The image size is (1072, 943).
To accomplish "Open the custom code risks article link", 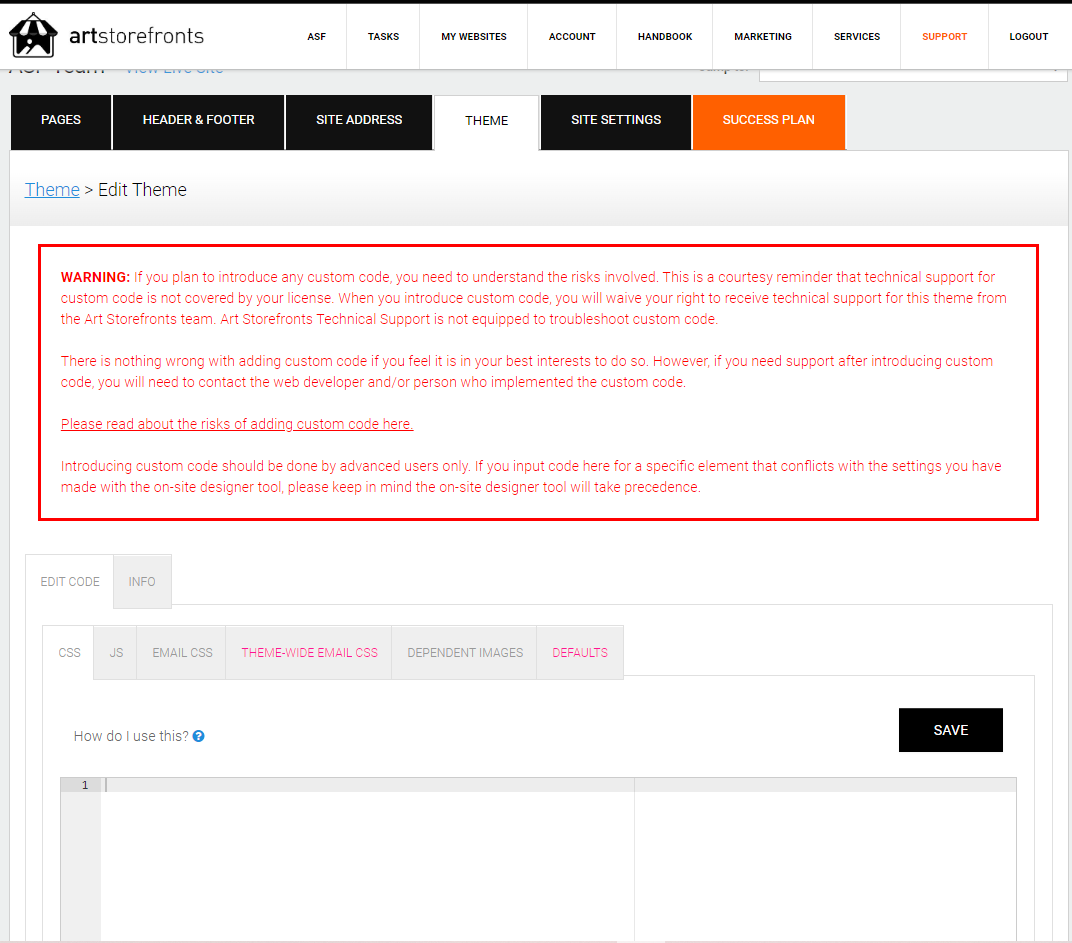I will (237, 423).
